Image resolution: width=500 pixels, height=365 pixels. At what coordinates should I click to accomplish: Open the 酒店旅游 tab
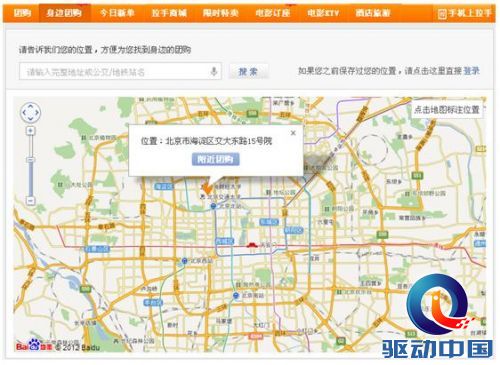coord(373,13)
